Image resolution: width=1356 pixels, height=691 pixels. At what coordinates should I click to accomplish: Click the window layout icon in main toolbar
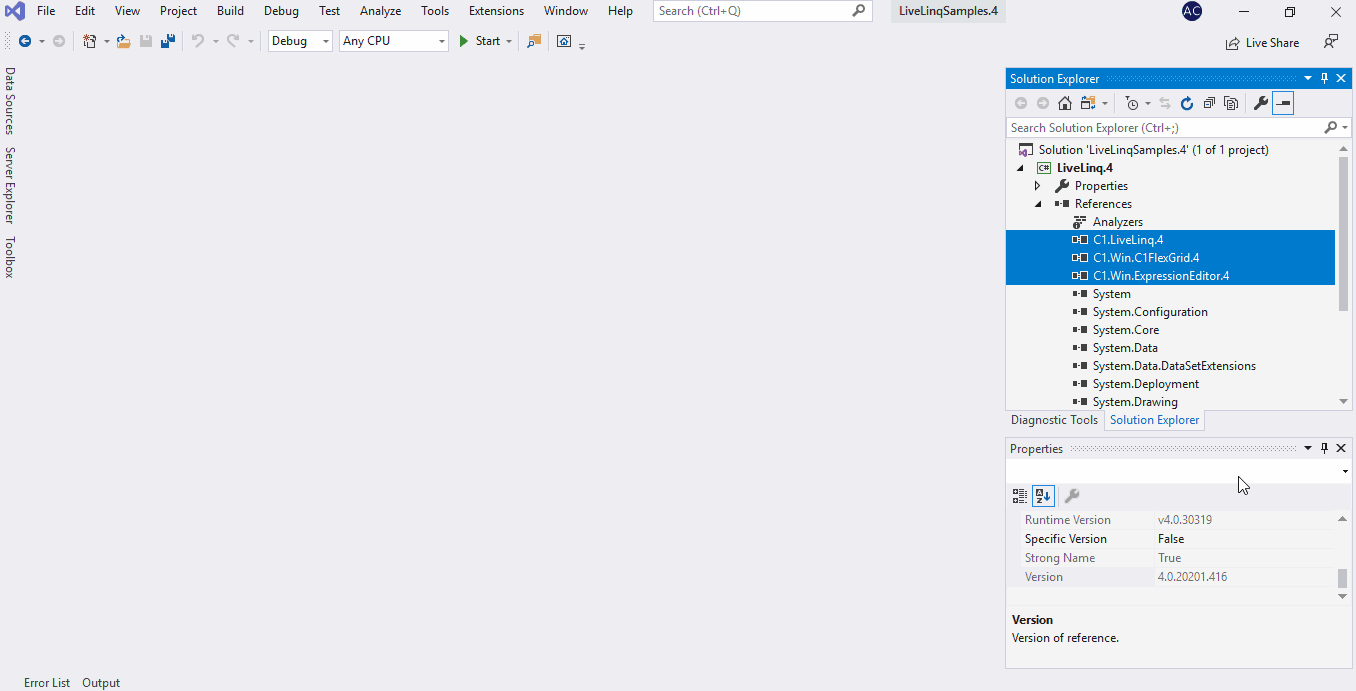(564, 41)
